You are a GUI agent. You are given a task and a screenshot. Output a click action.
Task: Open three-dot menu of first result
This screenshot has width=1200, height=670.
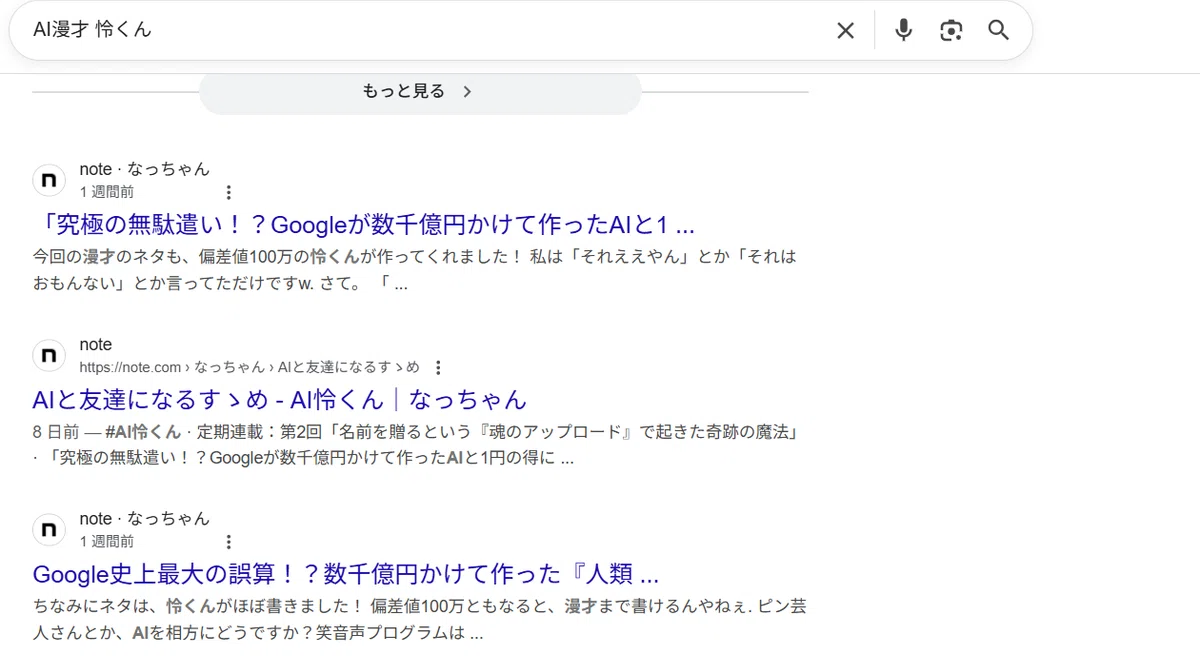pyautogui.click(x=229, y=192)
